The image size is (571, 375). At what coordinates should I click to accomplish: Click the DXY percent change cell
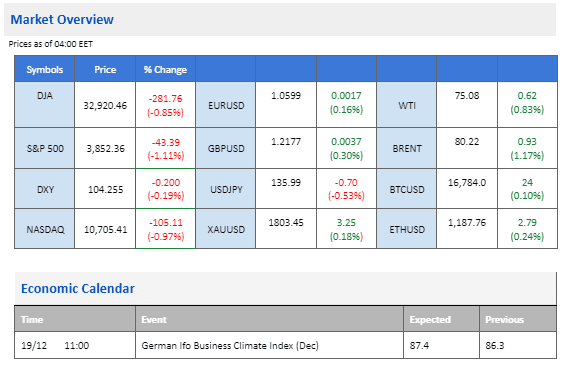tap(165, 189)
